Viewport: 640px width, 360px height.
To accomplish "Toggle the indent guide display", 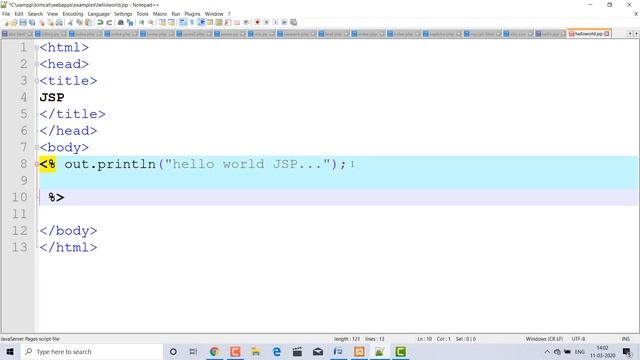I will (x=201, y=22).
